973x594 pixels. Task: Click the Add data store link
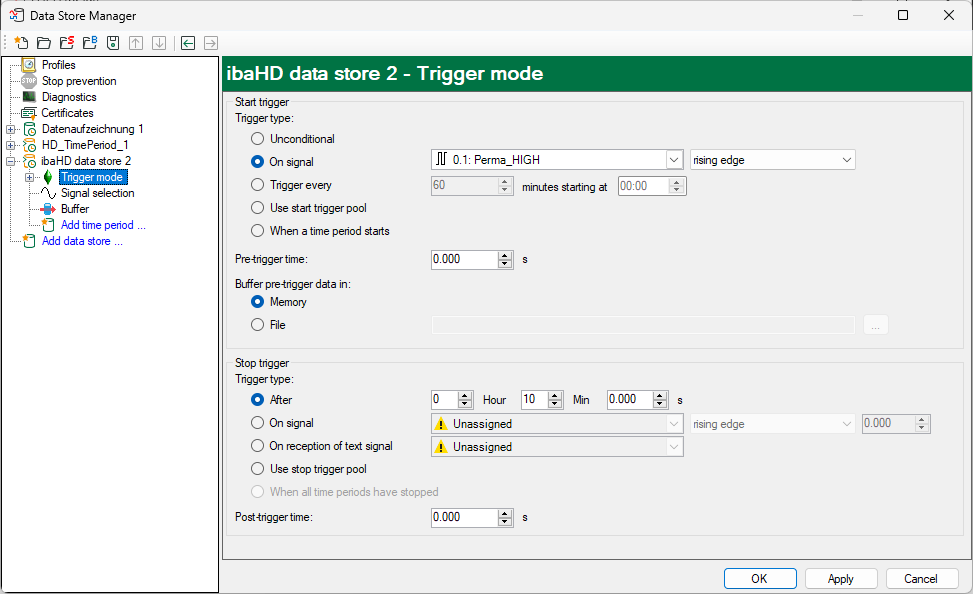(83, 241)
